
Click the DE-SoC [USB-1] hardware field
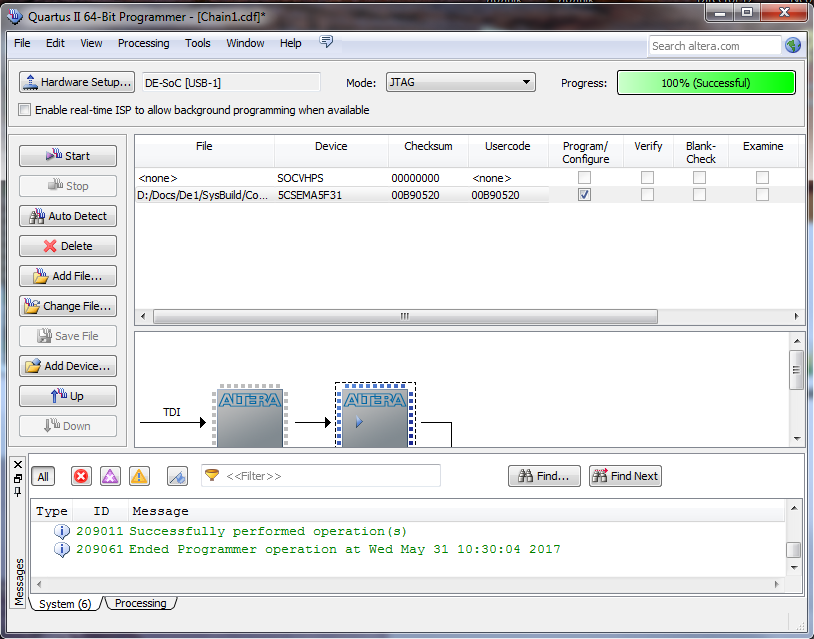[x=231, y=83]
